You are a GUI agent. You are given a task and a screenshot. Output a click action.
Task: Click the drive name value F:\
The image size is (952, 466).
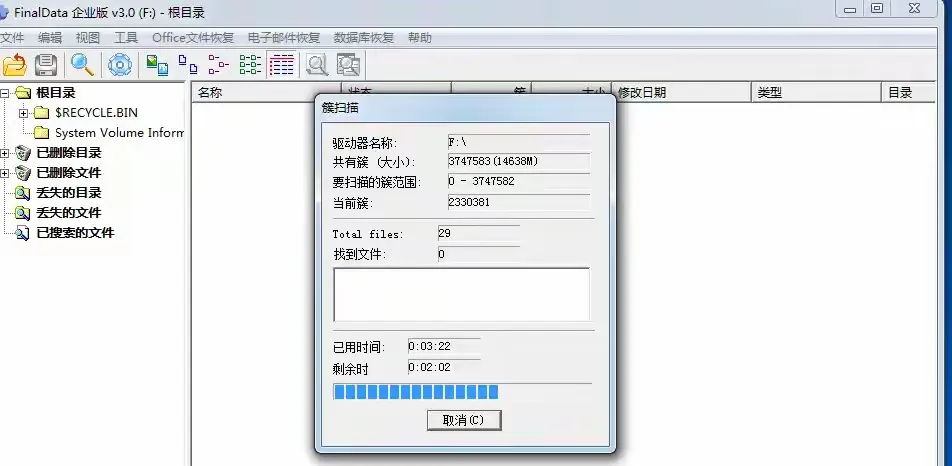(x=518, y=143)
